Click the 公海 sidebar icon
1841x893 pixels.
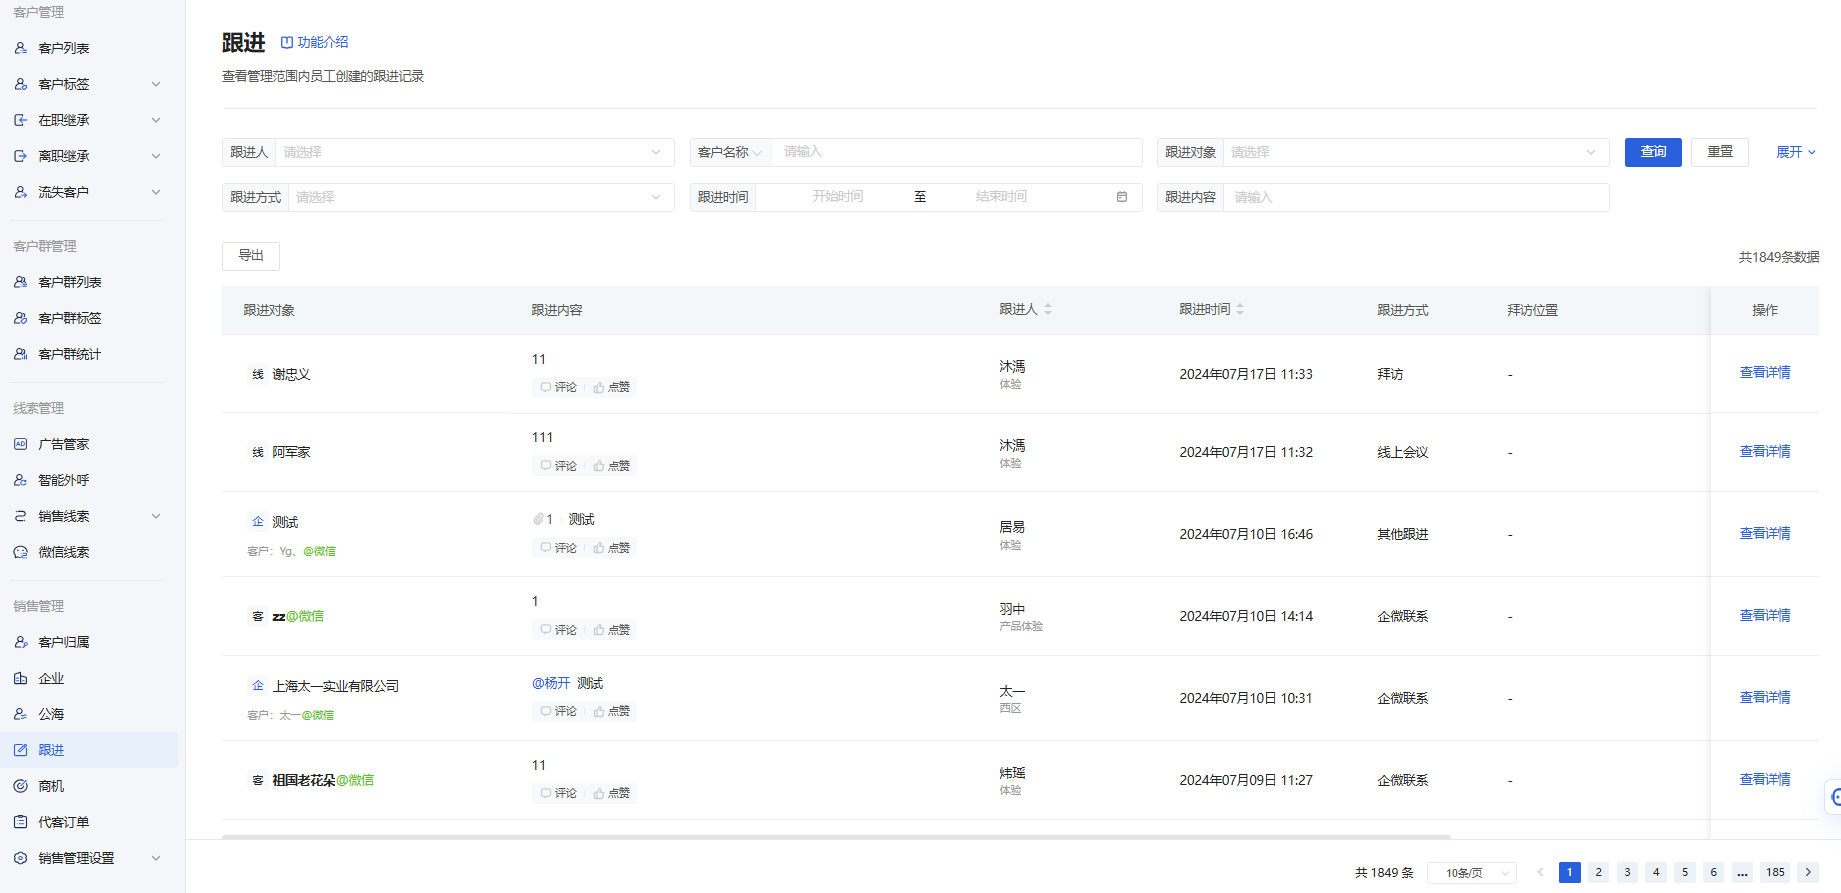click(20, 714)
